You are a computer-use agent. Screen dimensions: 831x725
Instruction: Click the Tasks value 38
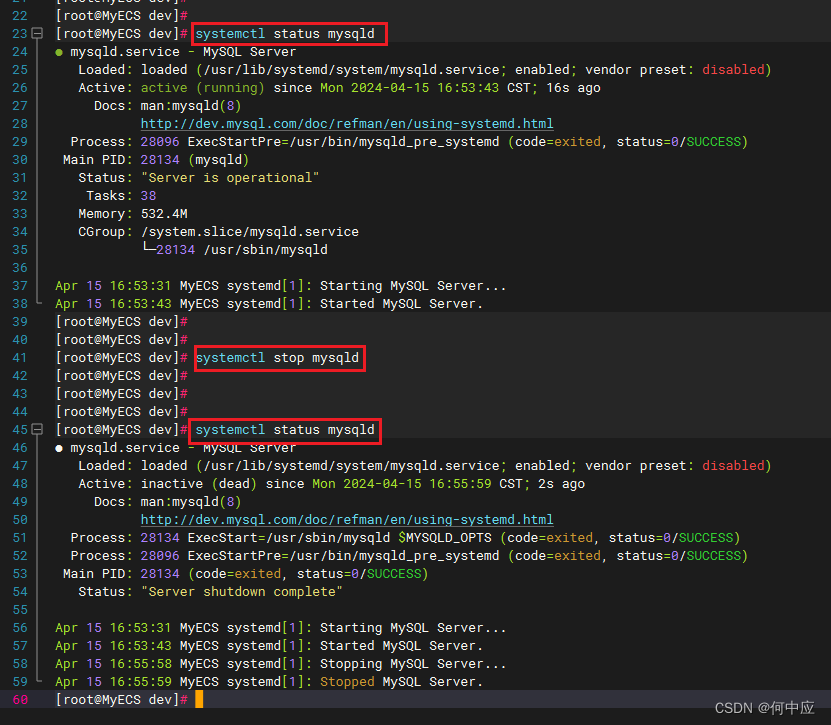pyautogui.click(x=148, y=196)
